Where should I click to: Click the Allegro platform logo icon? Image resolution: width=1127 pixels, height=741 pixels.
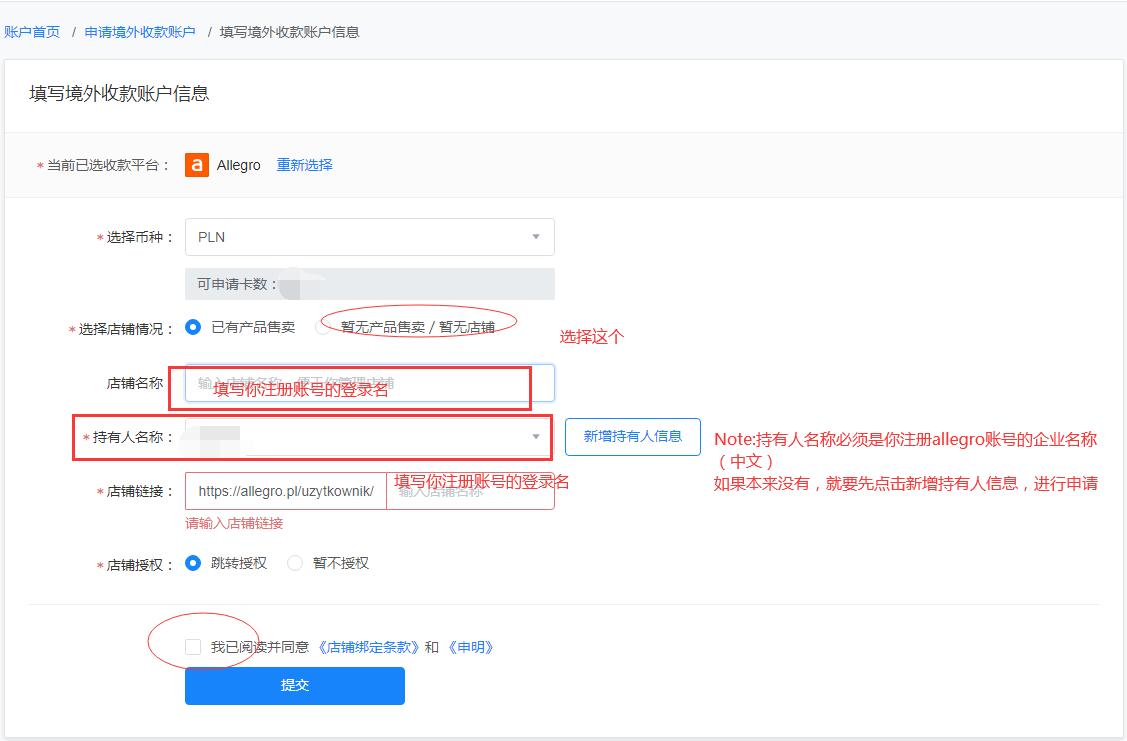tap(196, 164)
